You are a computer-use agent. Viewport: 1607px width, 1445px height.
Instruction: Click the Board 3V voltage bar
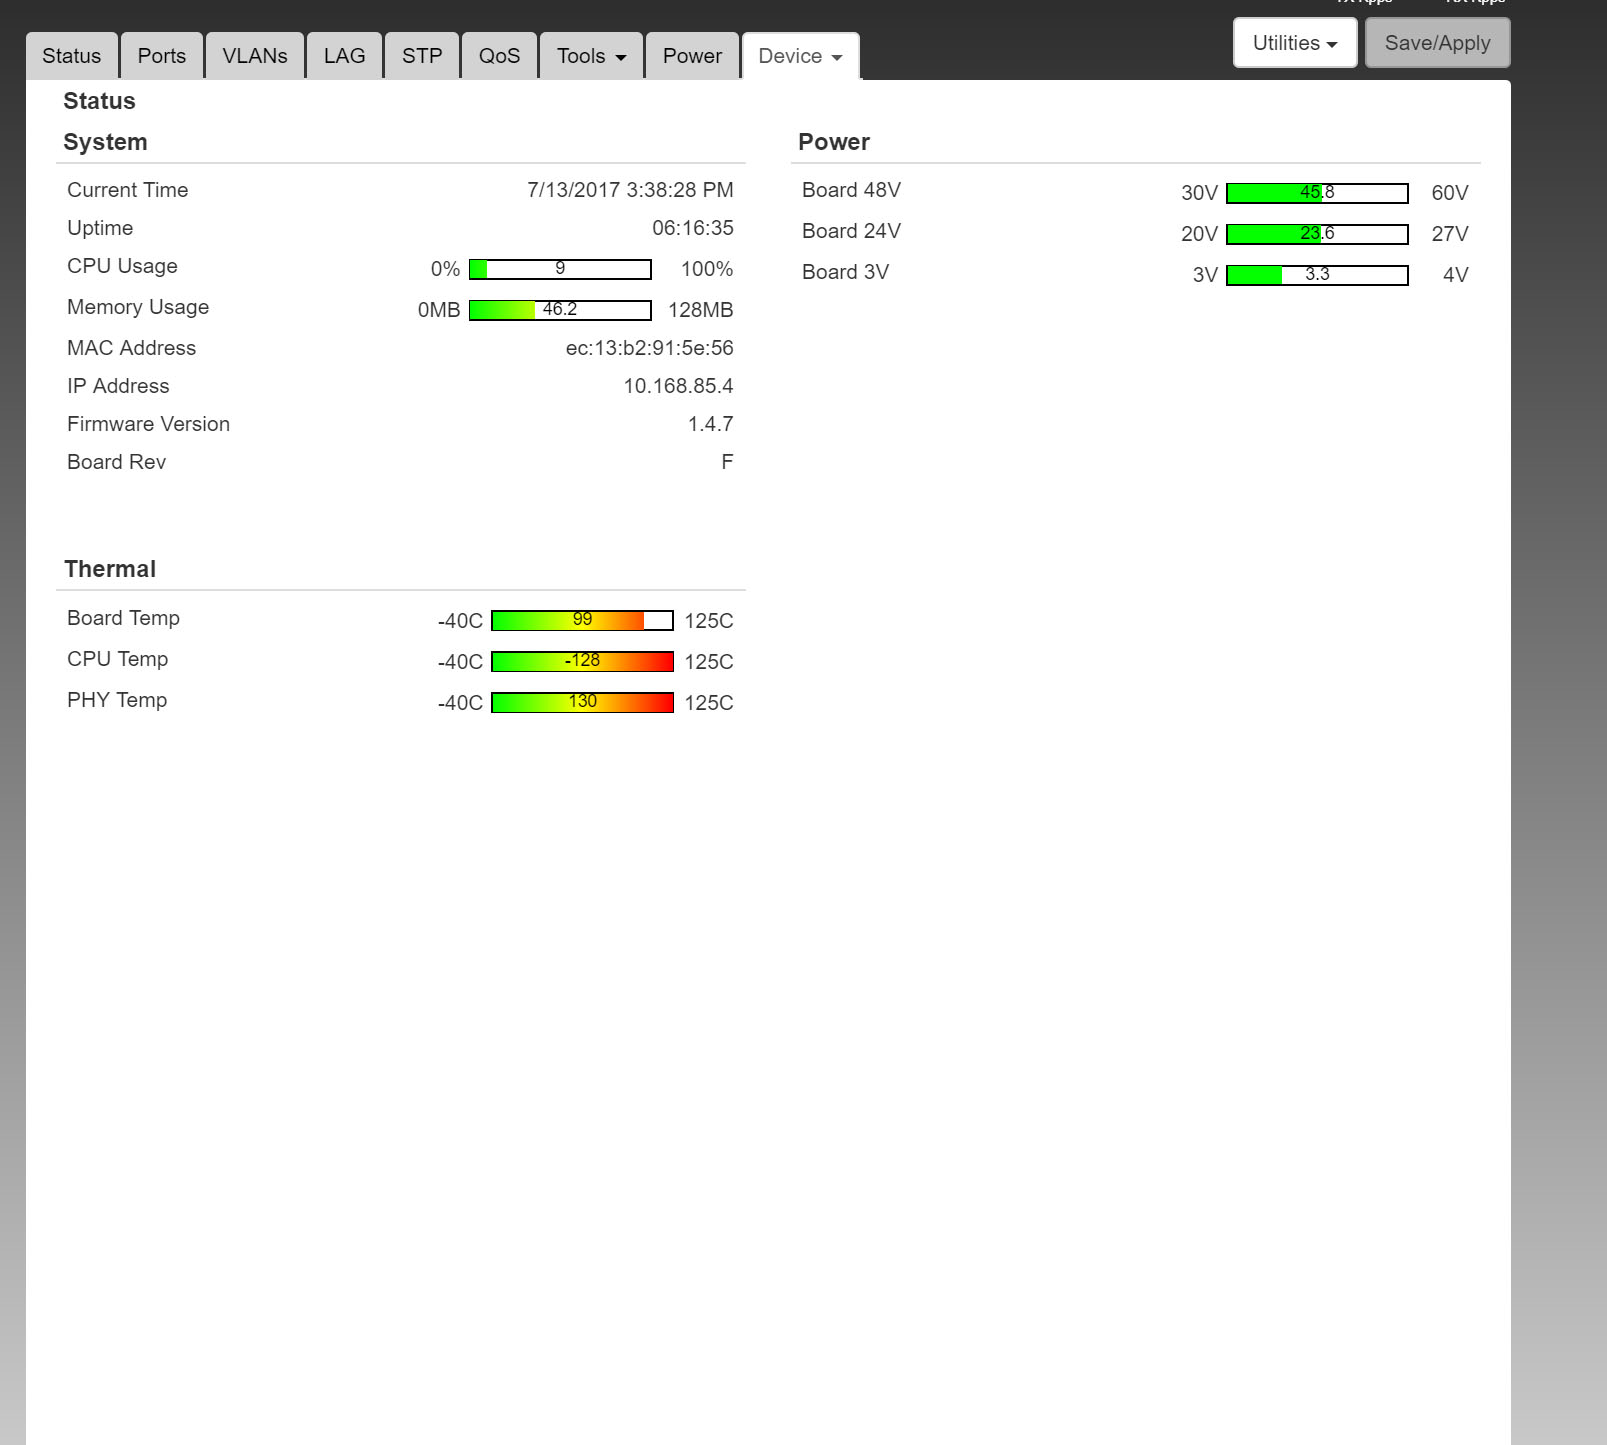(1317, 275)
